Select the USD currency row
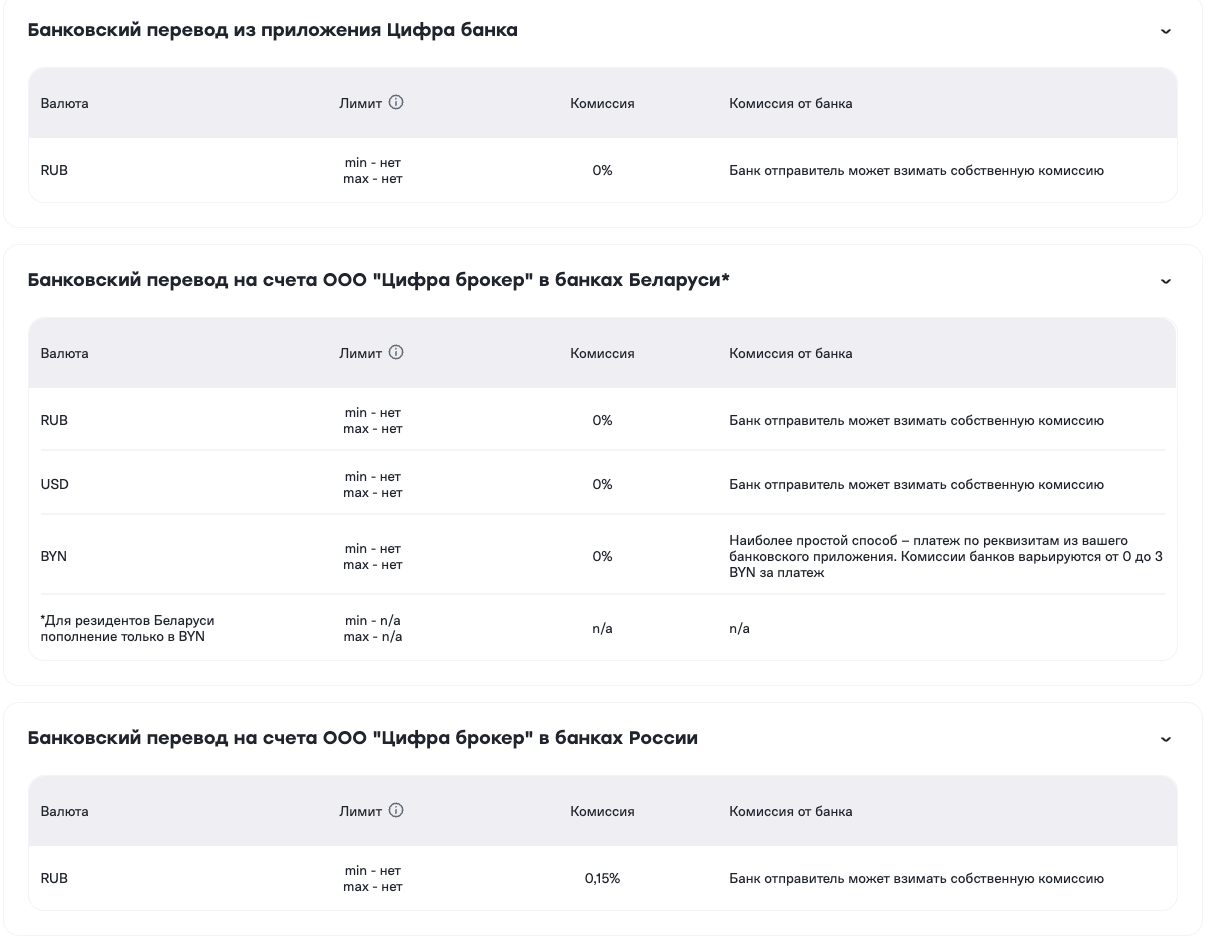The image size is (1216, 938). click(54, 485)
